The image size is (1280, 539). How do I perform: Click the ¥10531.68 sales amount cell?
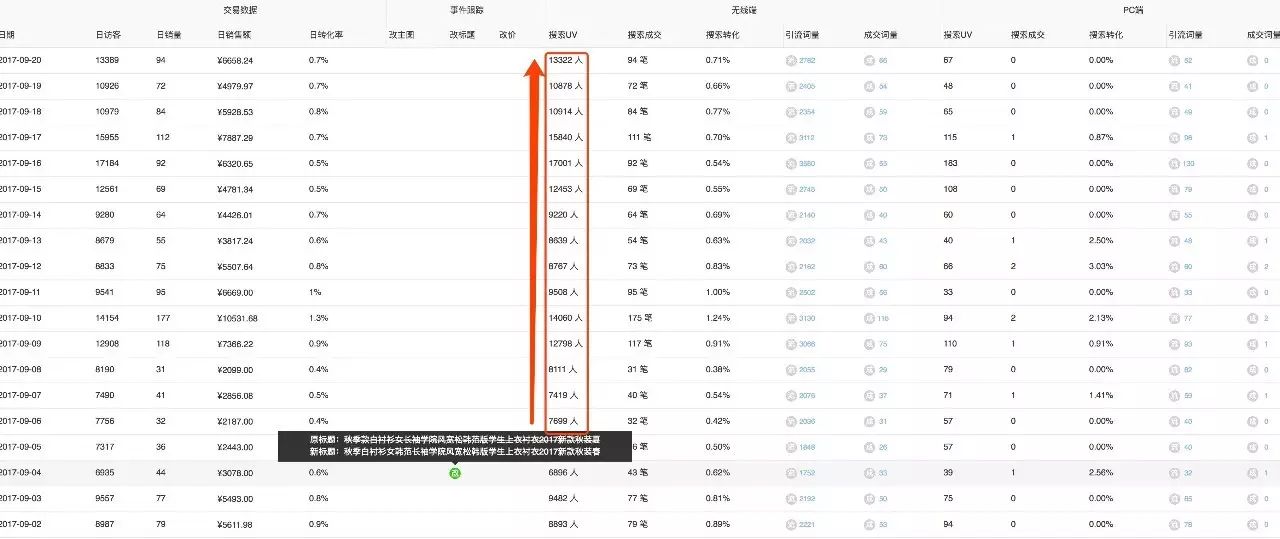coord(237,319)
